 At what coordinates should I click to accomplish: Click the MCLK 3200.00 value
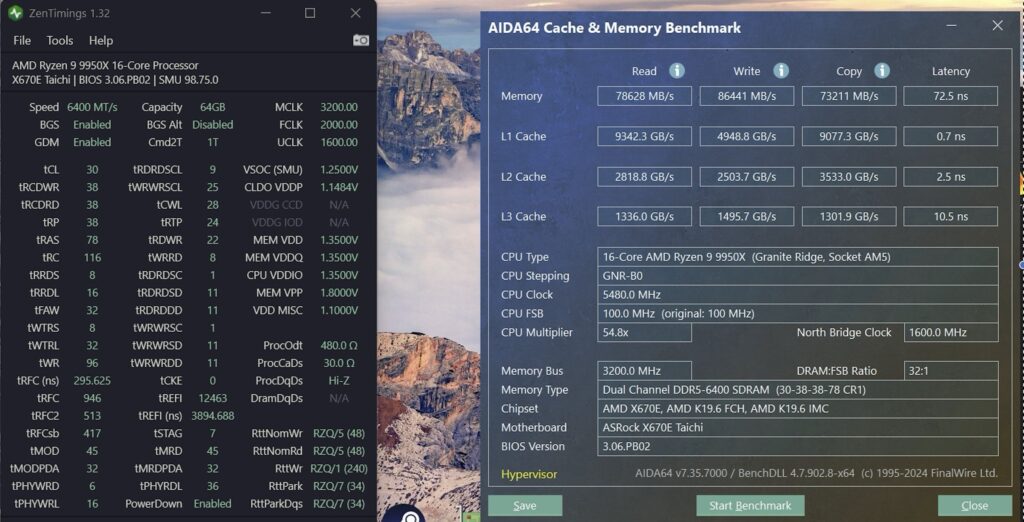(338, 107)
